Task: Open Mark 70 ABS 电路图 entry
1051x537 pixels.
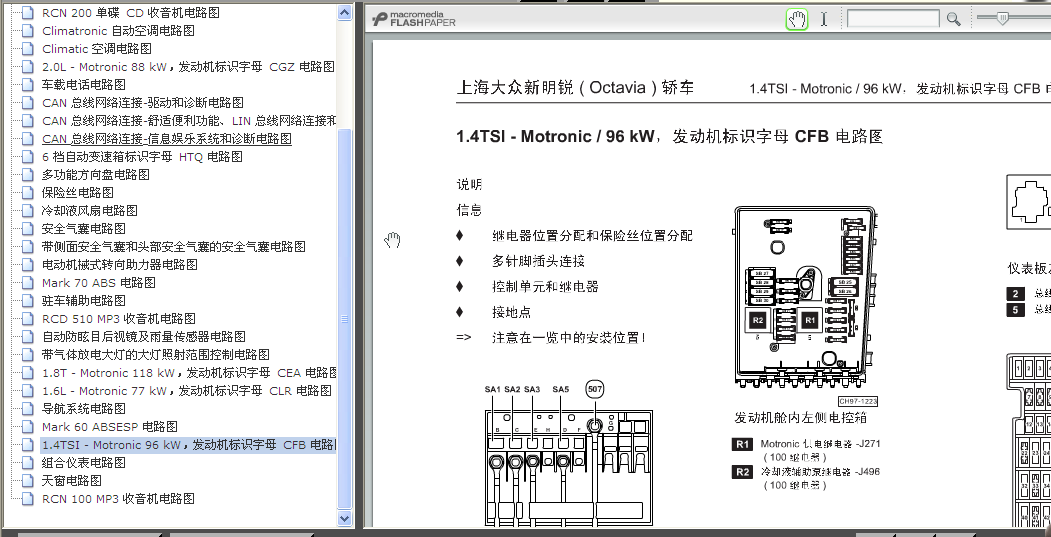Action: [x=99, y=283]
